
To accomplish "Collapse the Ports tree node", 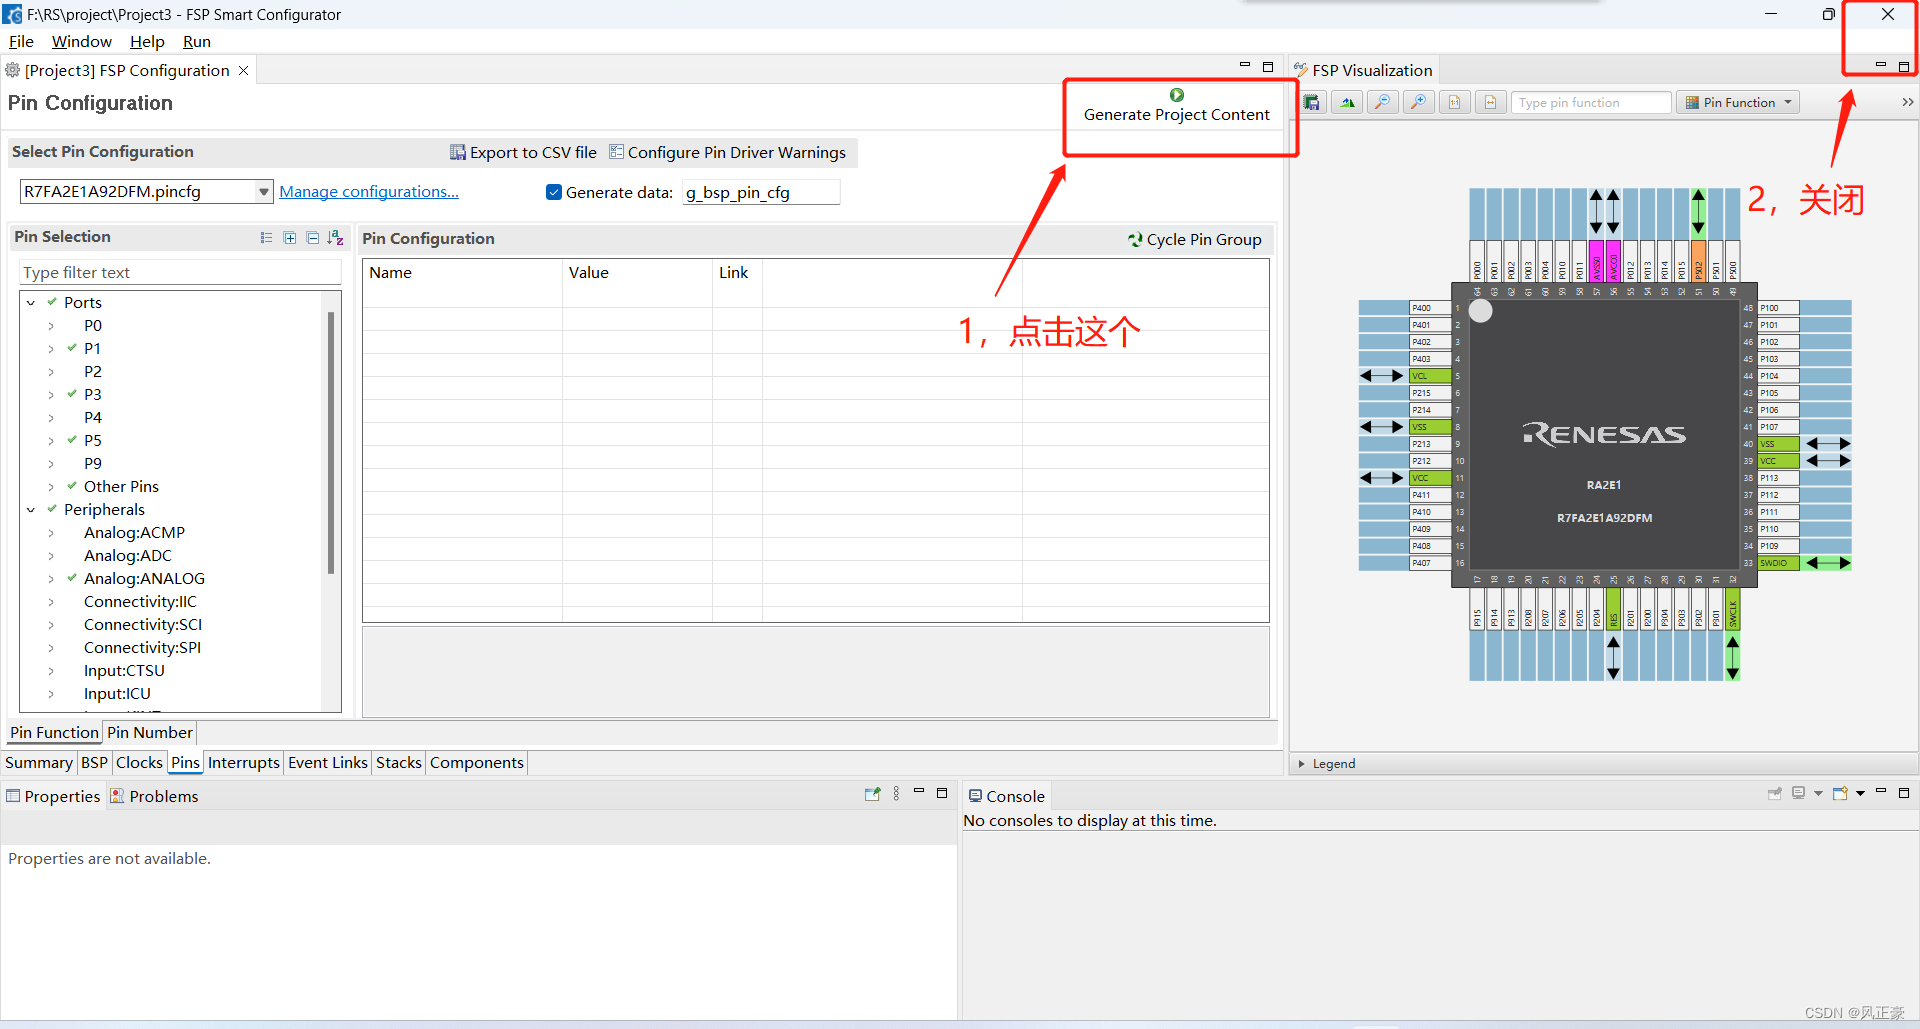I will click(31, 303).
